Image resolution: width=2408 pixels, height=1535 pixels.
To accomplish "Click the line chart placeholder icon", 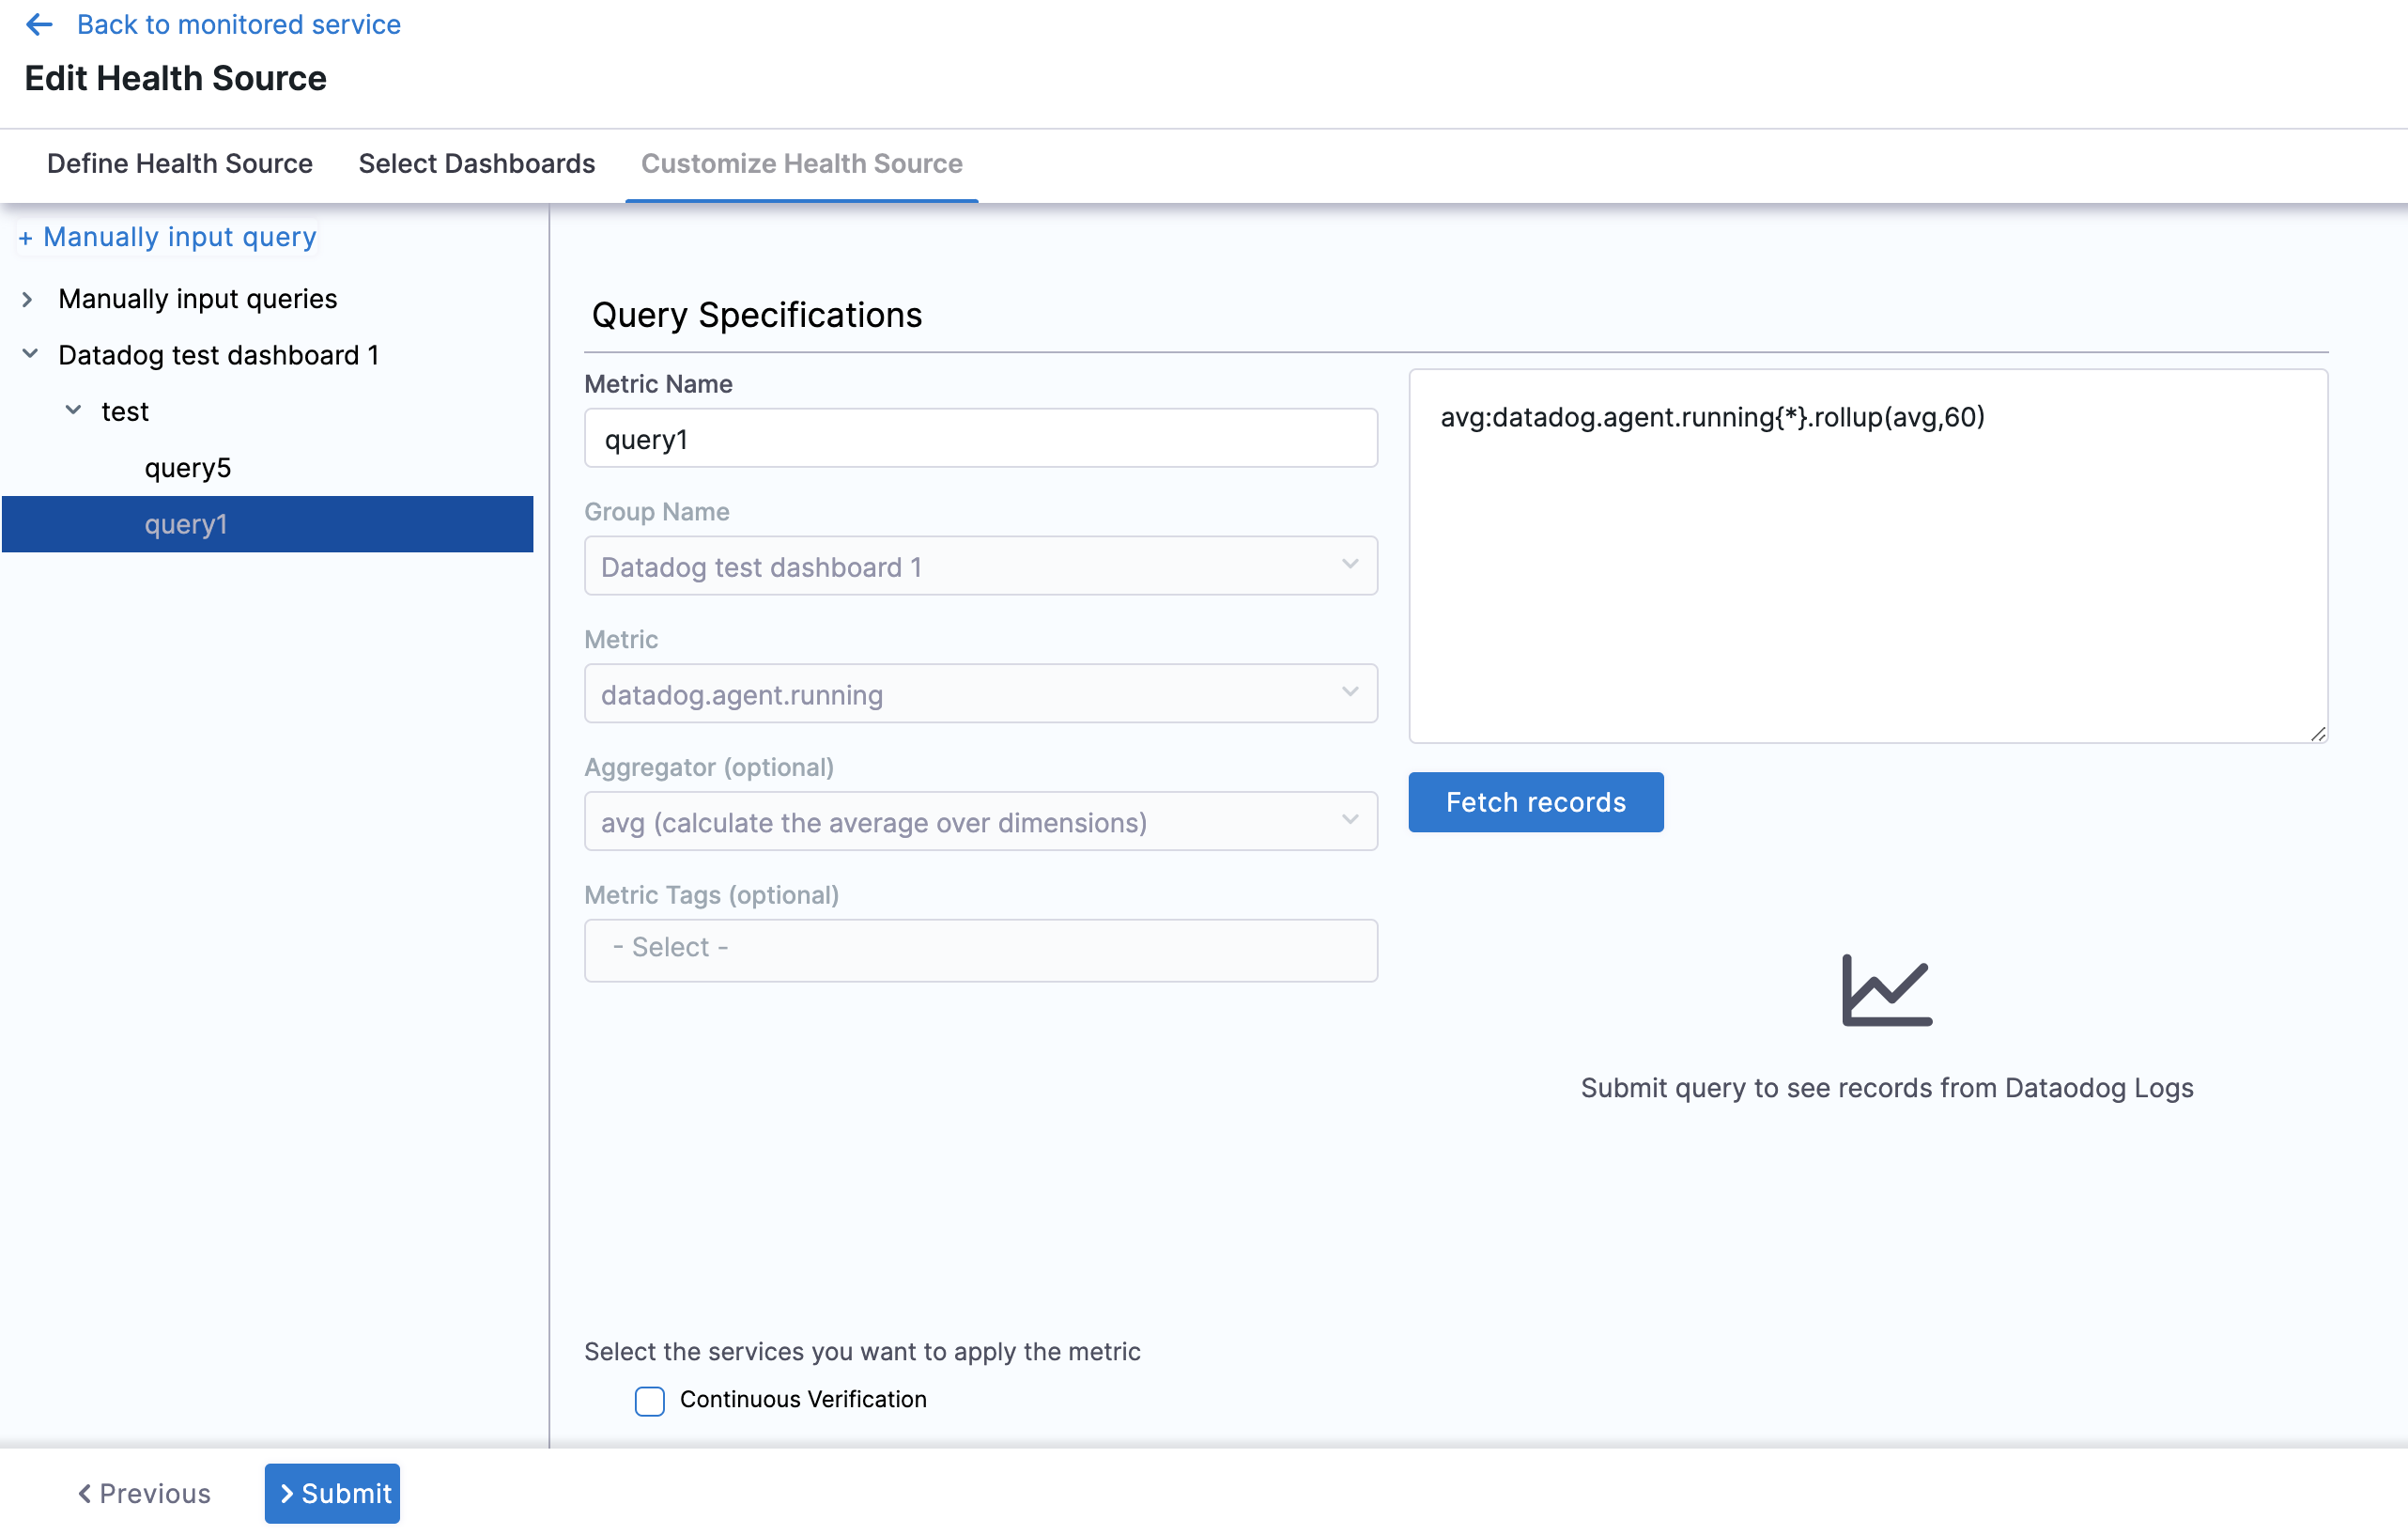I will tap(1886, 990).
